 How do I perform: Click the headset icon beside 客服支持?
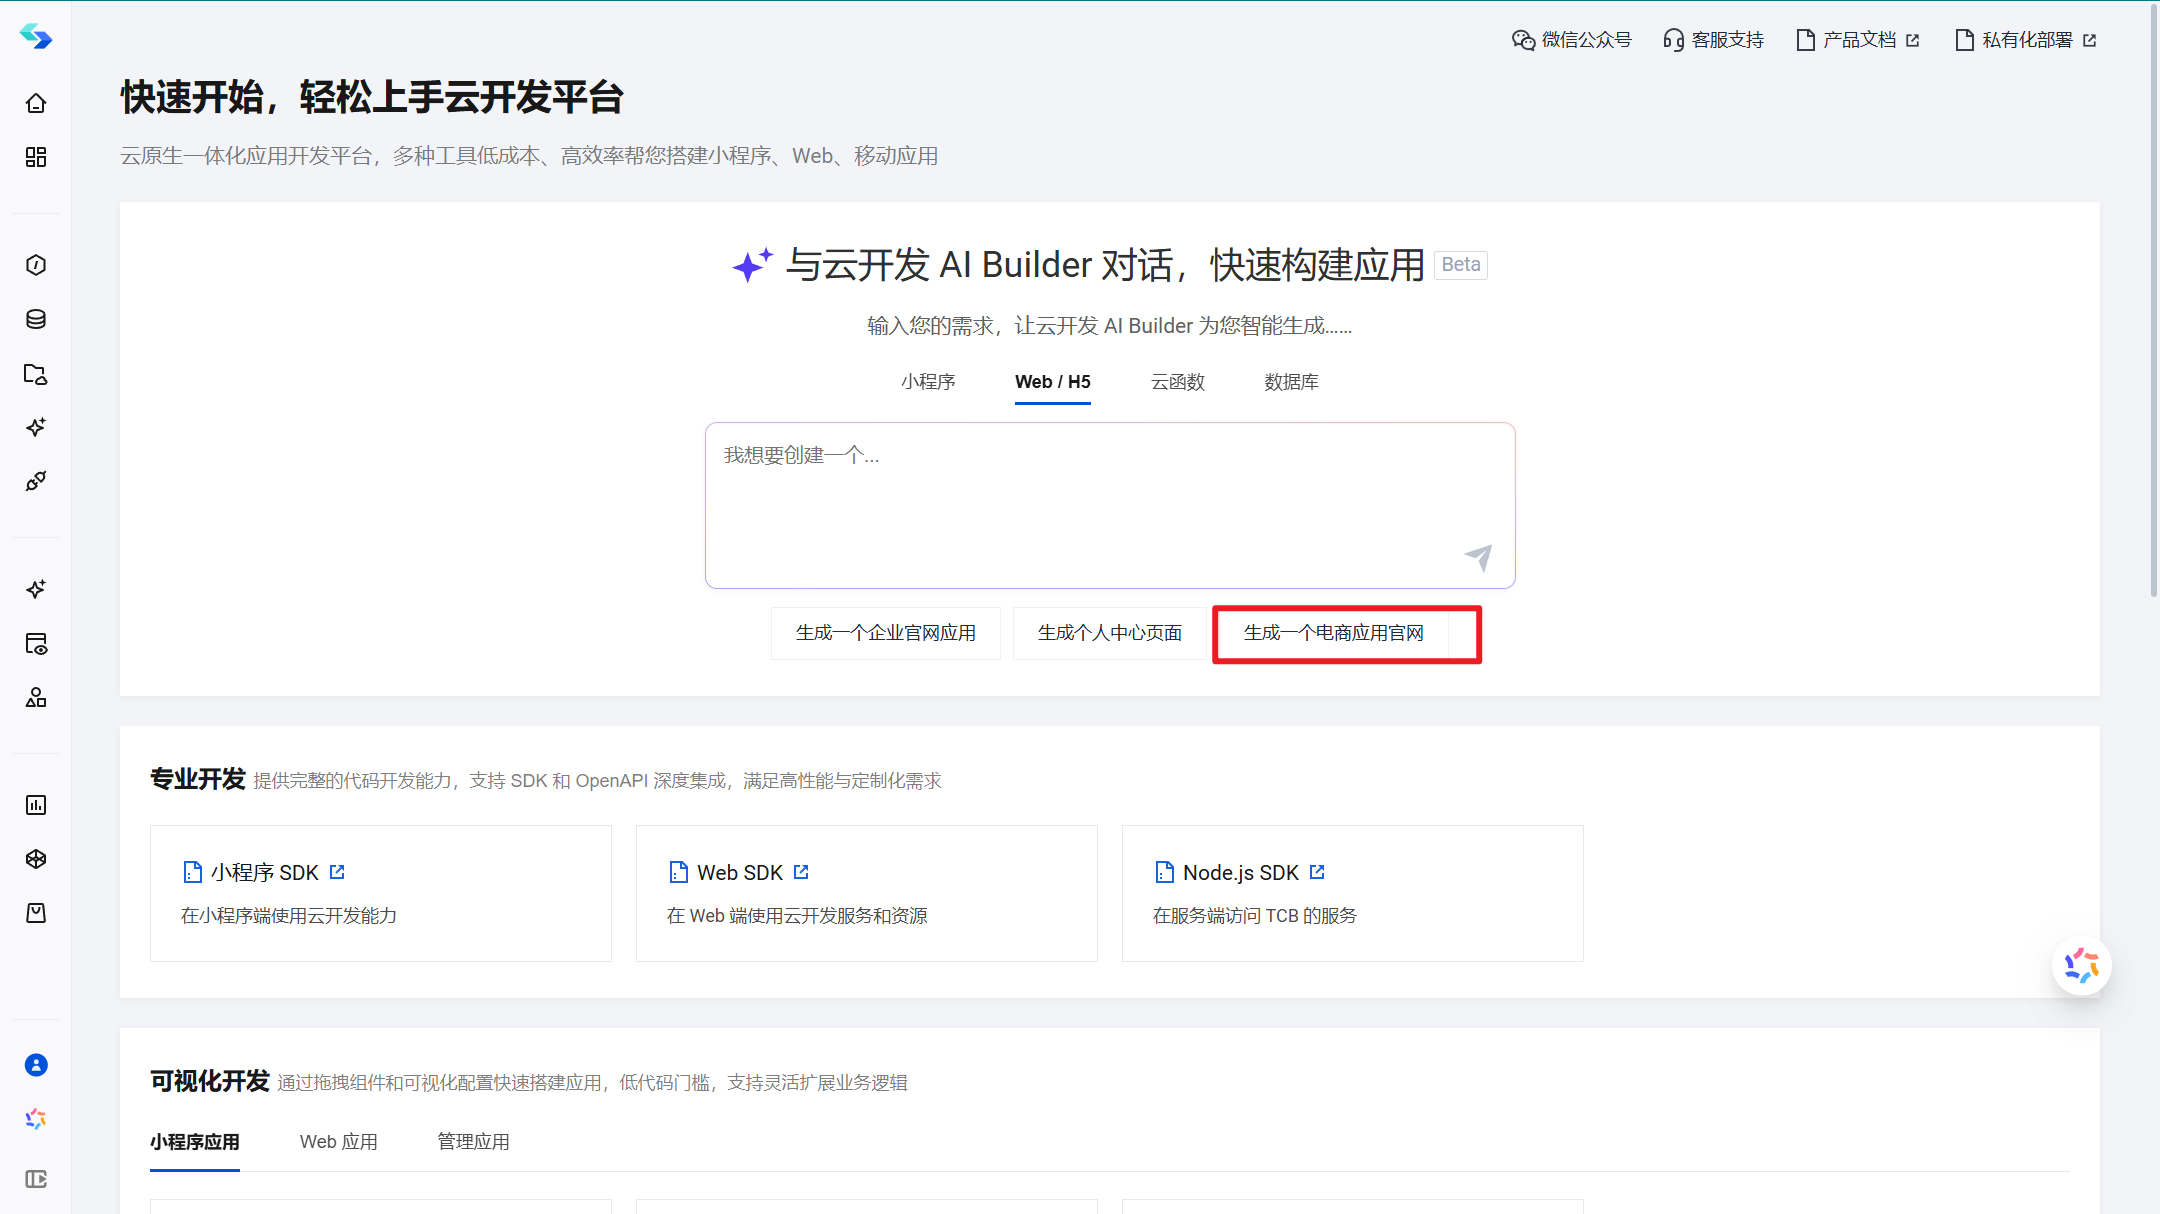click(x=1673, y=40)
